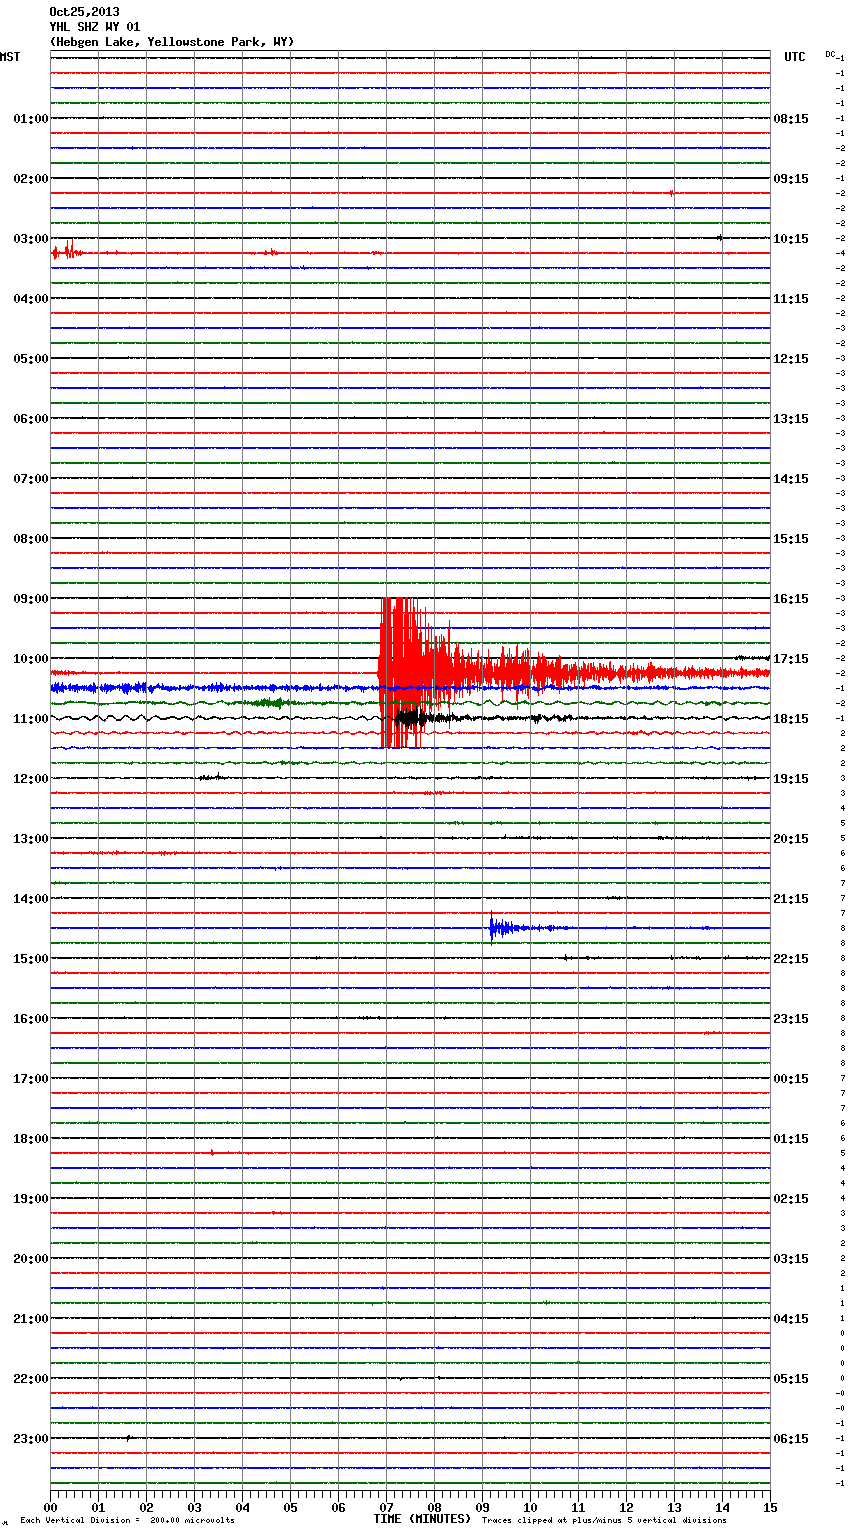Select the 05:00 MST time label
The width and height of the screenshot is (850, 1534).
tap(30, 359)
